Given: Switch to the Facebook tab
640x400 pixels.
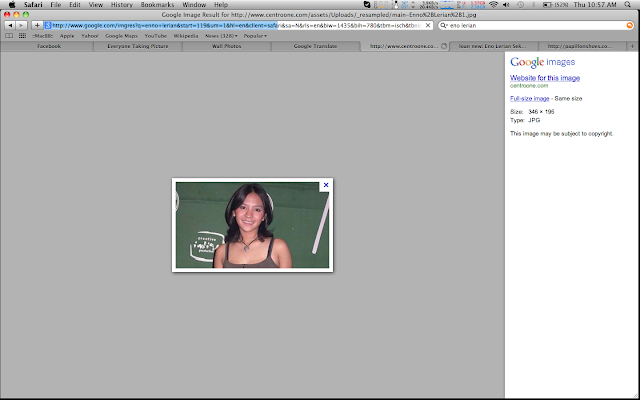Looking at the screenshot, I should pyautogui.click(x=49, y=46).
